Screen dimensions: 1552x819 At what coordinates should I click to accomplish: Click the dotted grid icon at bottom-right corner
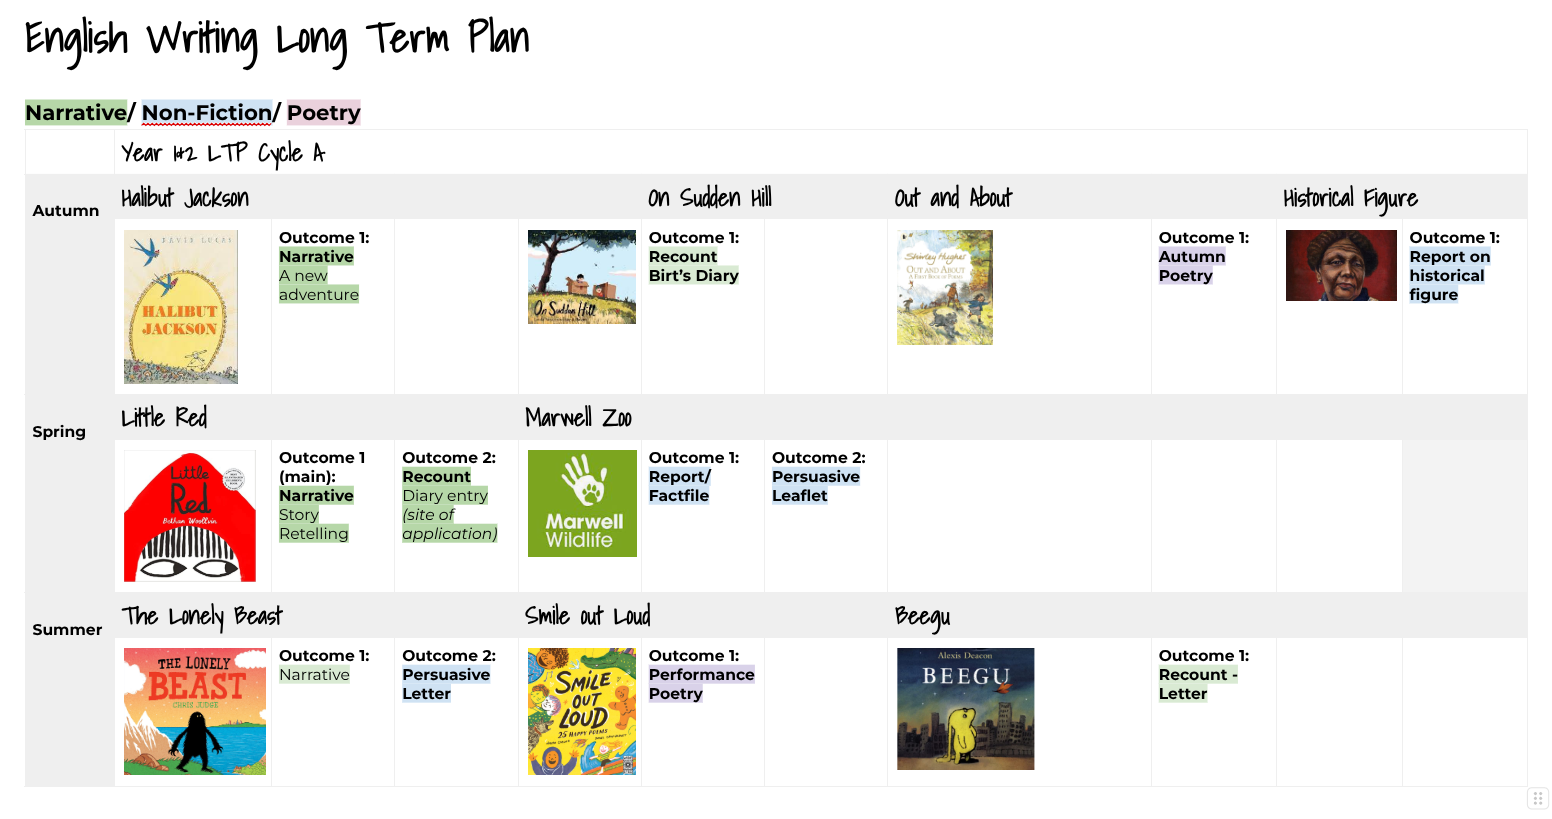1538,798
